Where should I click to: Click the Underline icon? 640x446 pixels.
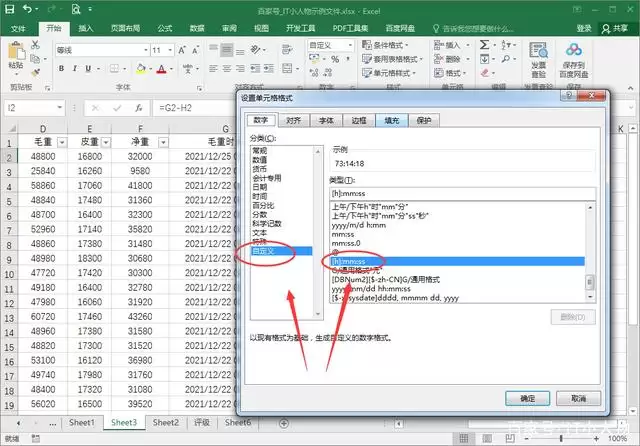pos(88,69)
